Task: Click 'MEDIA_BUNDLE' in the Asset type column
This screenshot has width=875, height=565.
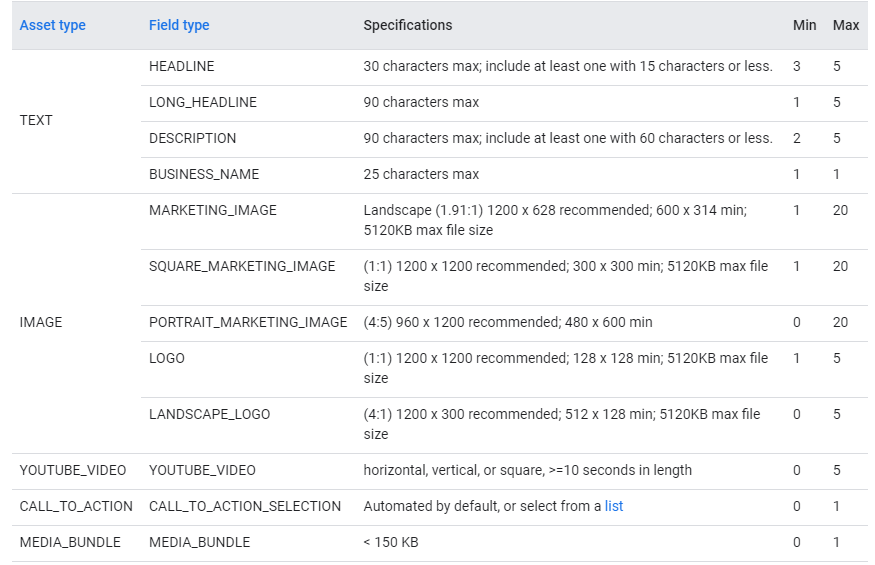Action: pos(70,542)
